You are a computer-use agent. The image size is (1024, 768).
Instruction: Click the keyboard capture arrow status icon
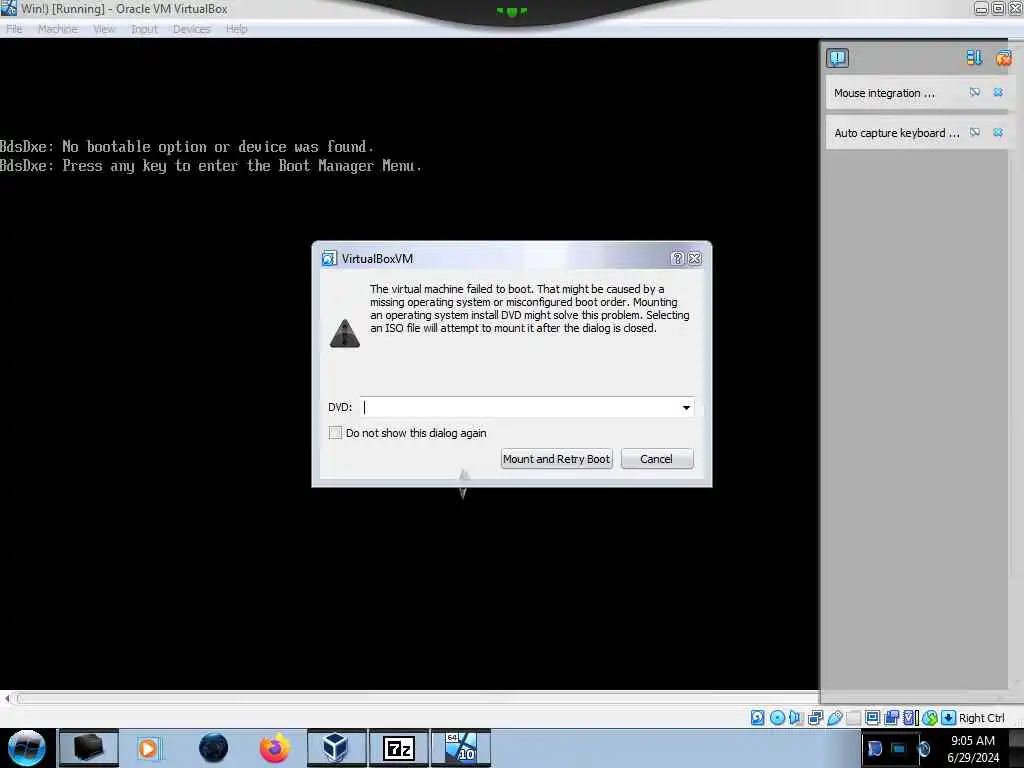(x=948, y=718)
